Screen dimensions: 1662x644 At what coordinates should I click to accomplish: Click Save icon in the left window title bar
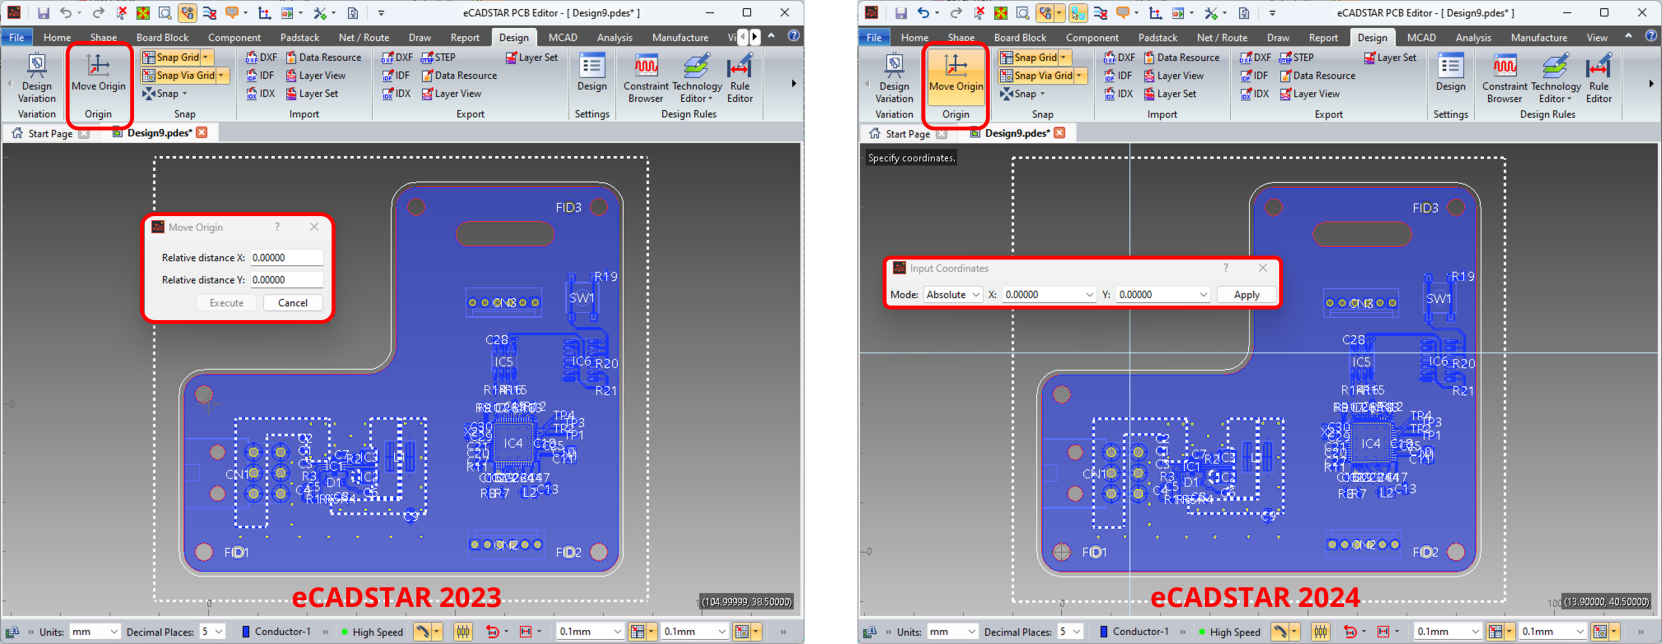tap(43, 13)
